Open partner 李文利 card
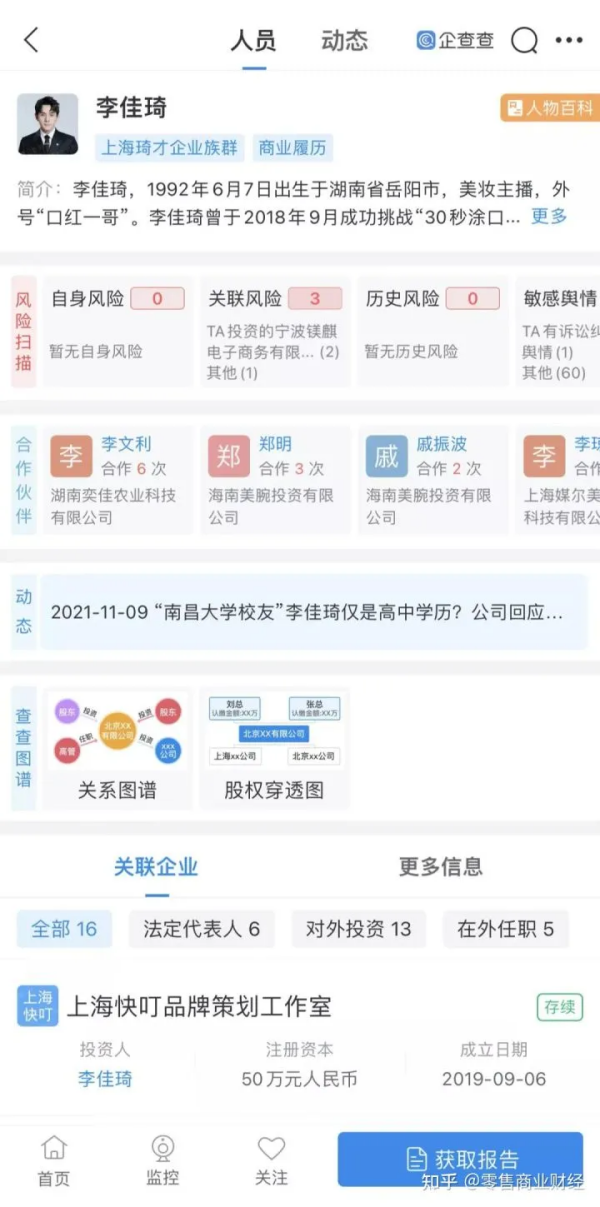Image resolution: width=600 pixels, height=1207 pixels. 116,479
